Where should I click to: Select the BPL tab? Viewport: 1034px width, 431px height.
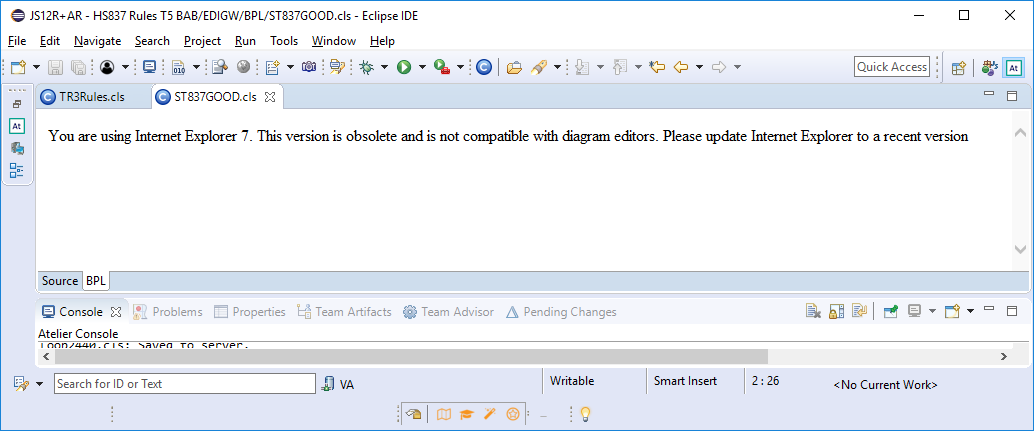coord(96,281)
